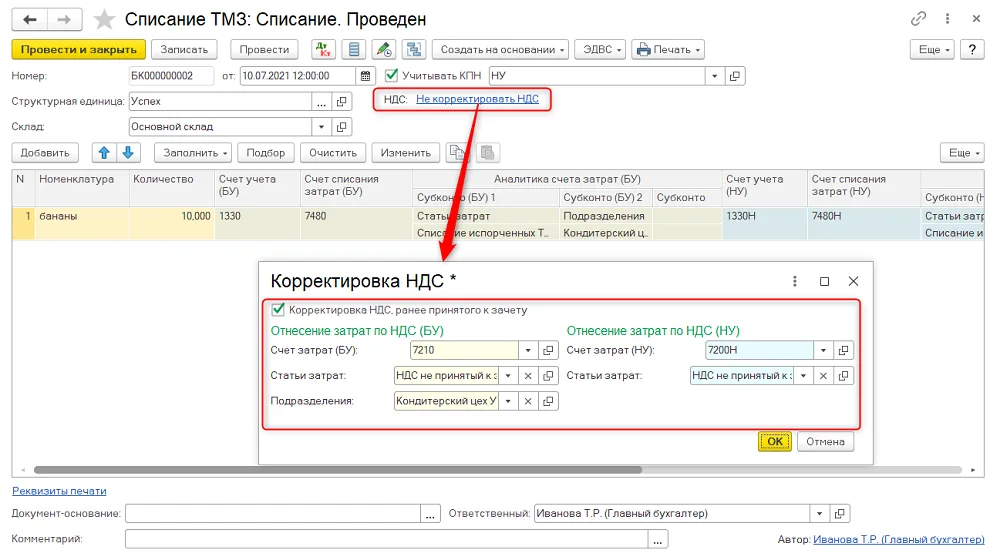Open Не корректировать НДС link
The image size is (1000, 560).
point(477,99)
